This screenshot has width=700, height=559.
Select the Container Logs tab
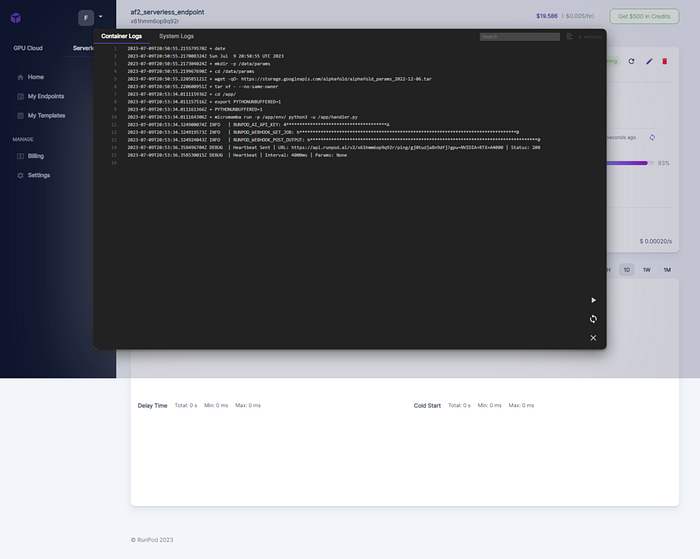pyautogui.click(x=121, y=36)
